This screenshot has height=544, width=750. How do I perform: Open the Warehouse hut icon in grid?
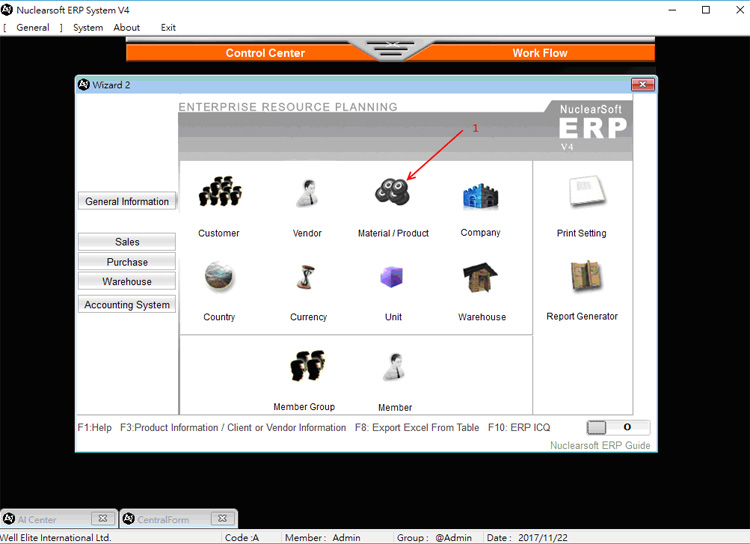(480, 277)
